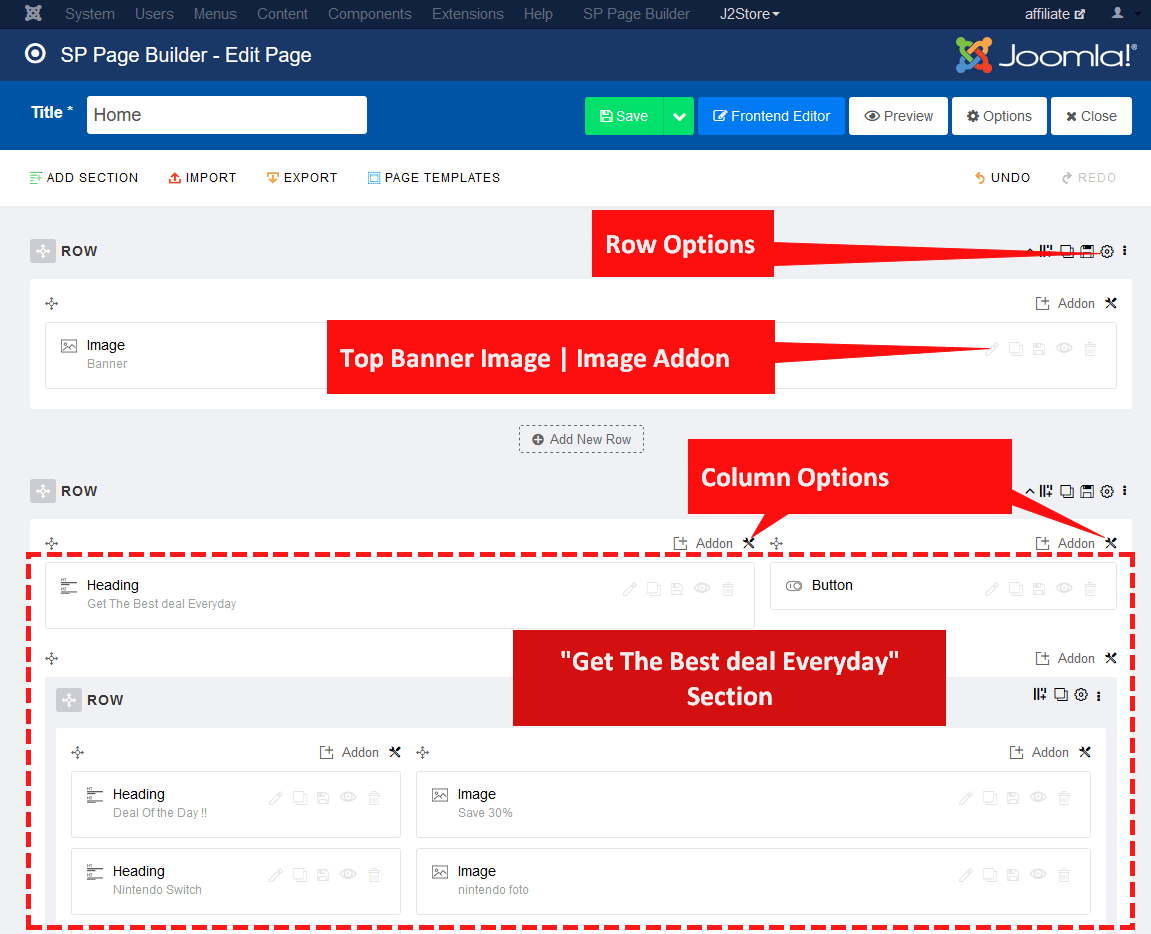
Task: Open column options above Button addon
Action: [1110, 543]
